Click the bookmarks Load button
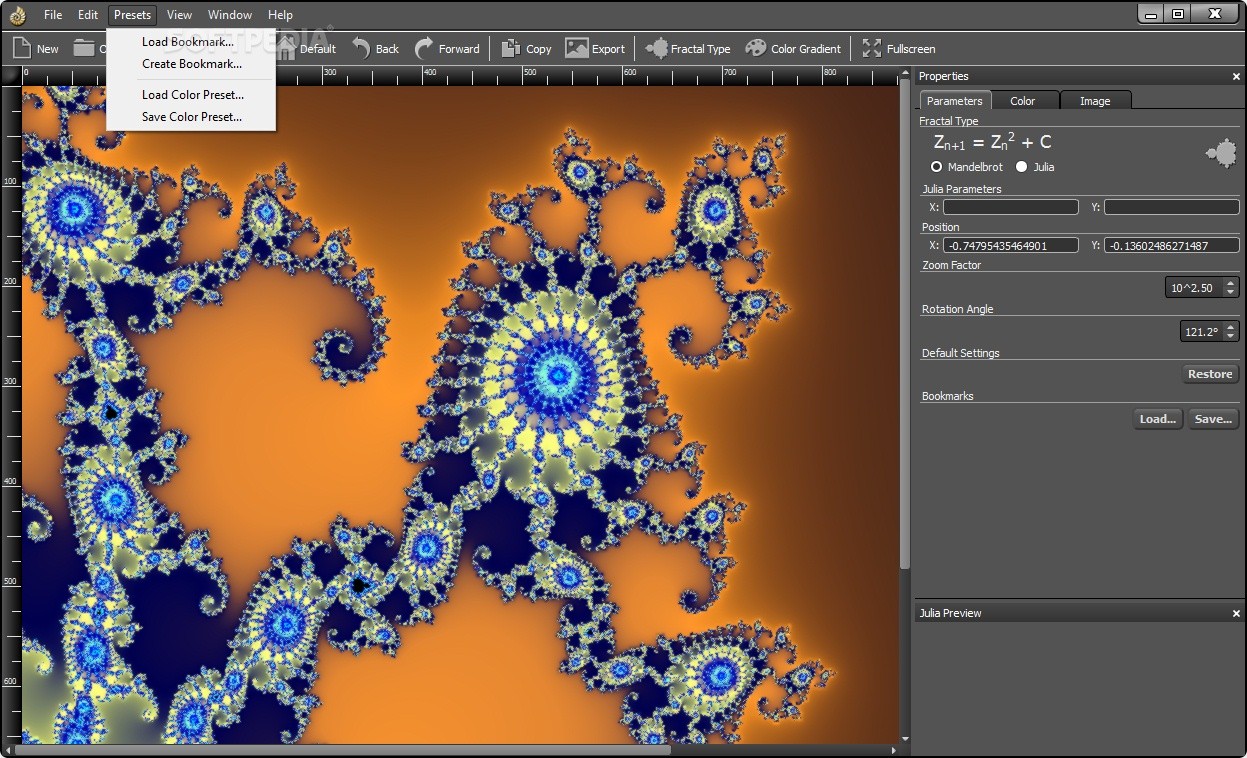 point(1157,419)
